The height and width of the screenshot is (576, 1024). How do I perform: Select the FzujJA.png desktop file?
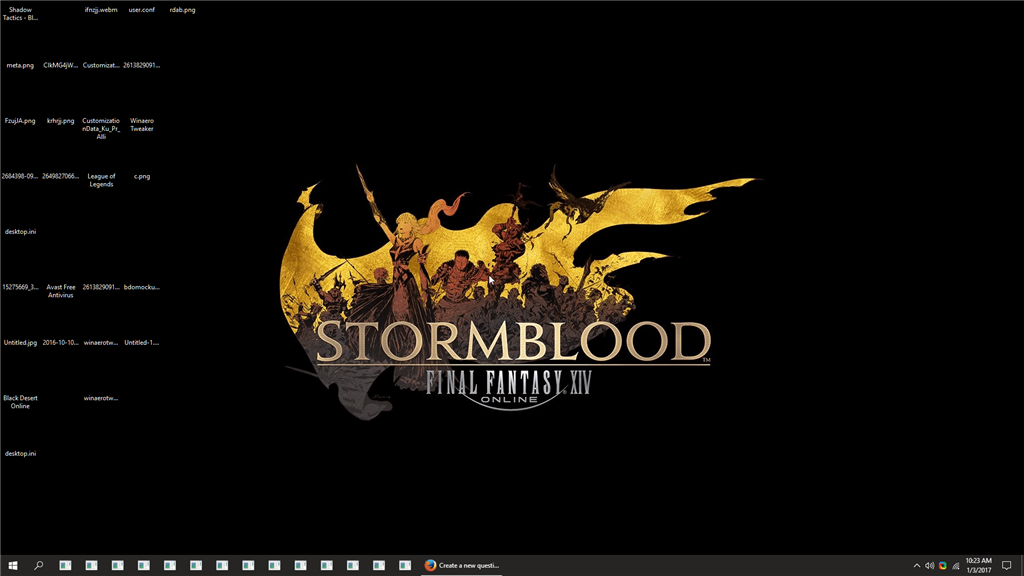tap(20, 121)
